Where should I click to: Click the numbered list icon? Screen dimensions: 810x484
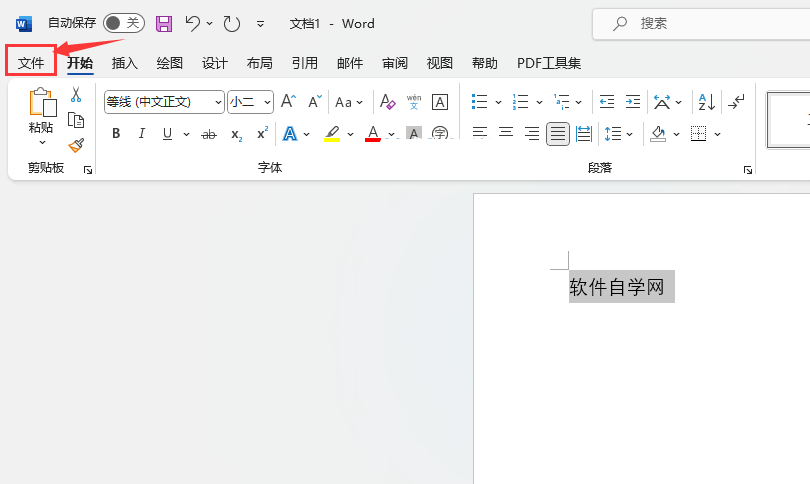[x=520, y=102]
